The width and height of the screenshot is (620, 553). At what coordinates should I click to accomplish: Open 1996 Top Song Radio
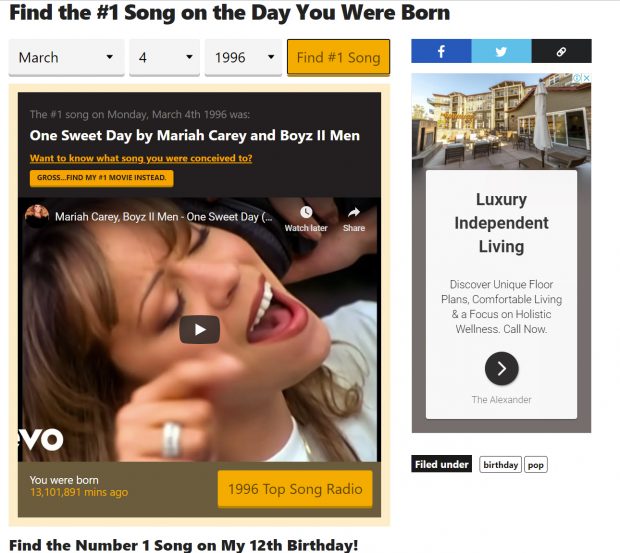tap(295, 489)
